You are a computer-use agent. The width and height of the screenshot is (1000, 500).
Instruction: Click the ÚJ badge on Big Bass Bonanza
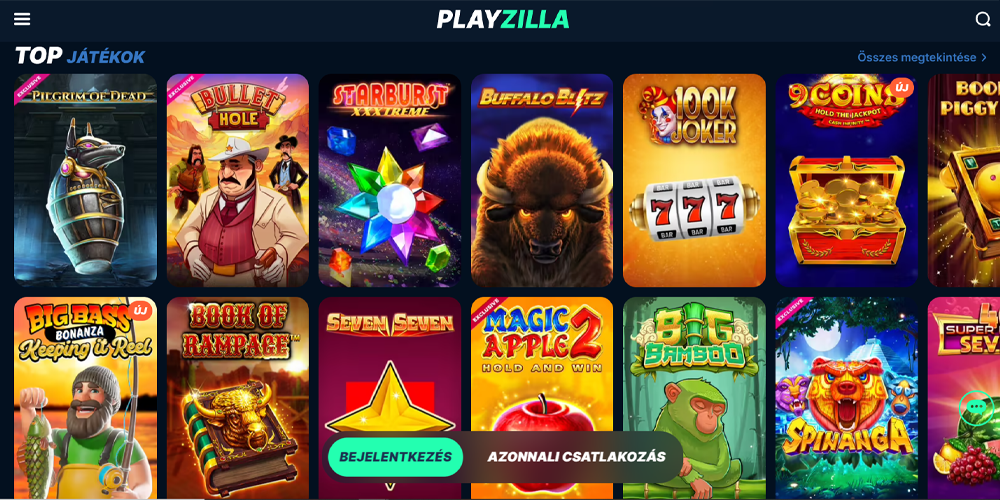(x=140, y=311)
